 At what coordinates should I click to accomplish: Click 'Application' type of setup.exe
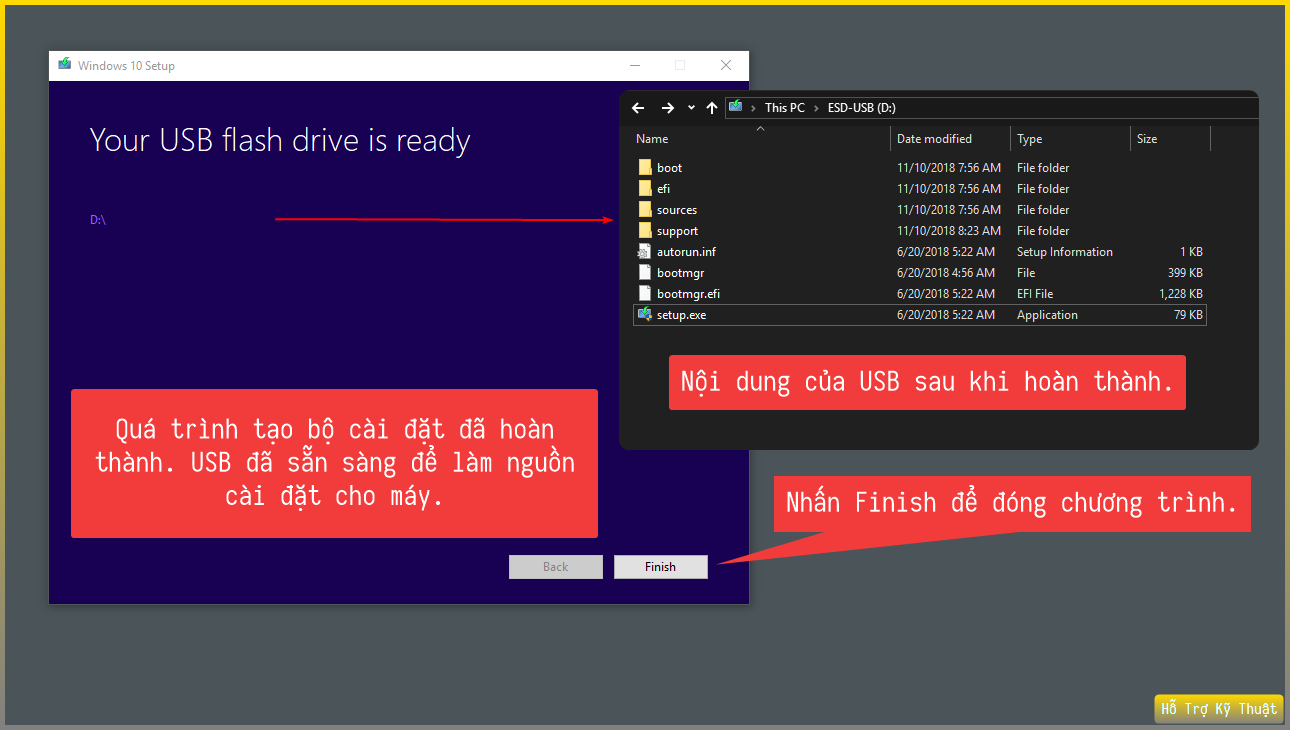1047,315
